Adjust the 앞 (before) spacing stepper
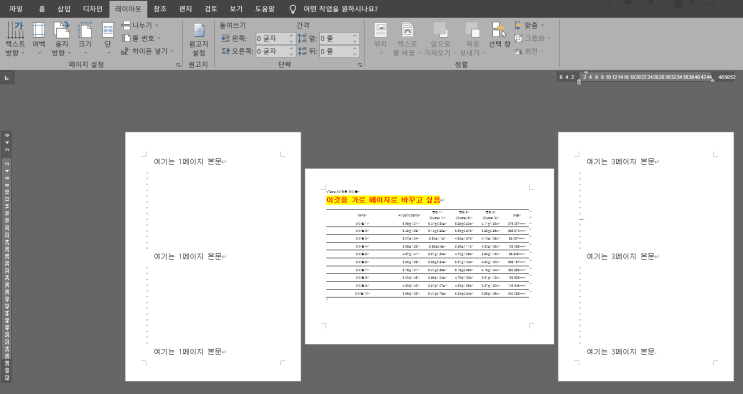 (355, 38)
